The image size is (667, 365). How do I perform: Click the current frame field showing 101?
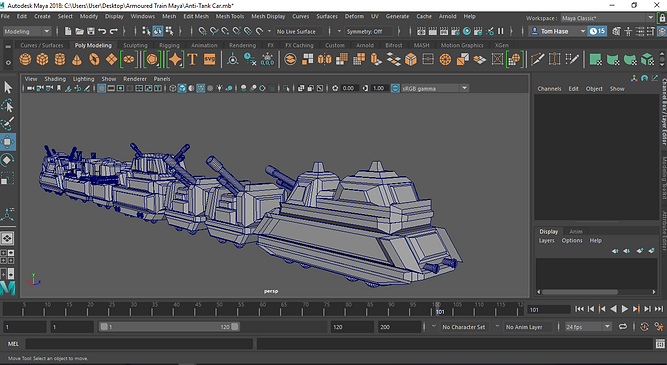point(548,310)
